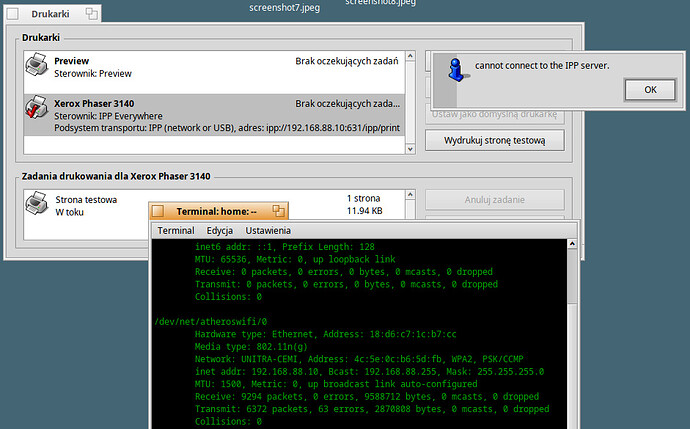Click the ipp://192.168.88.10:631/ipp/print address line
Screen dimensions: 690x429
tap(227, 128)
